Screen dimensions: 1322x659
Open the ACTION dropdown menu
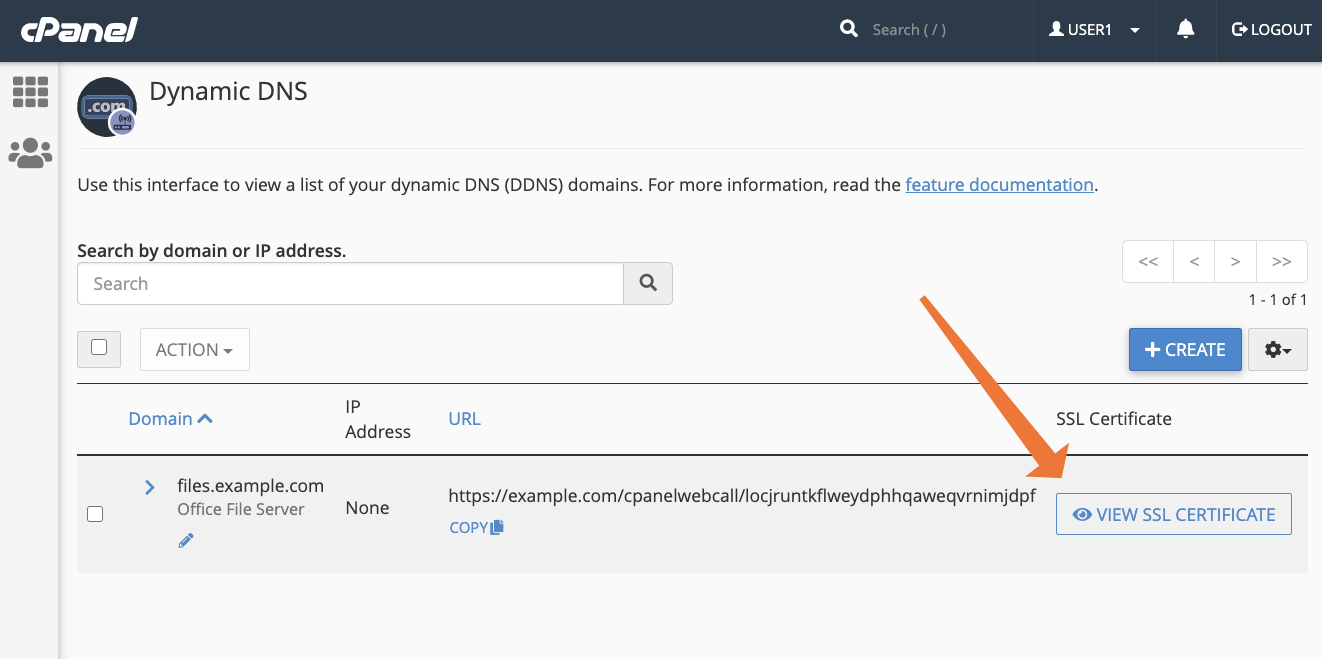pos(194,349)
